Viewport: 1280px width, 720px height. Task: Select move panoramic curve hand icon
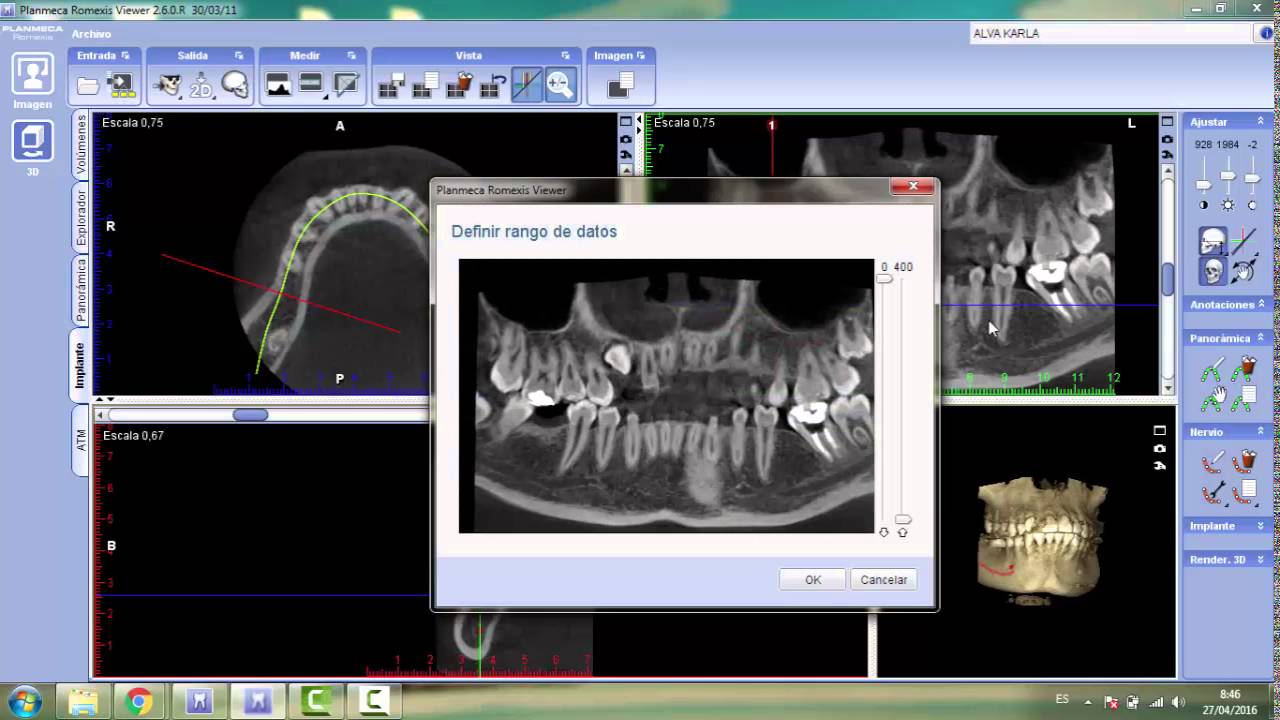1212,400
